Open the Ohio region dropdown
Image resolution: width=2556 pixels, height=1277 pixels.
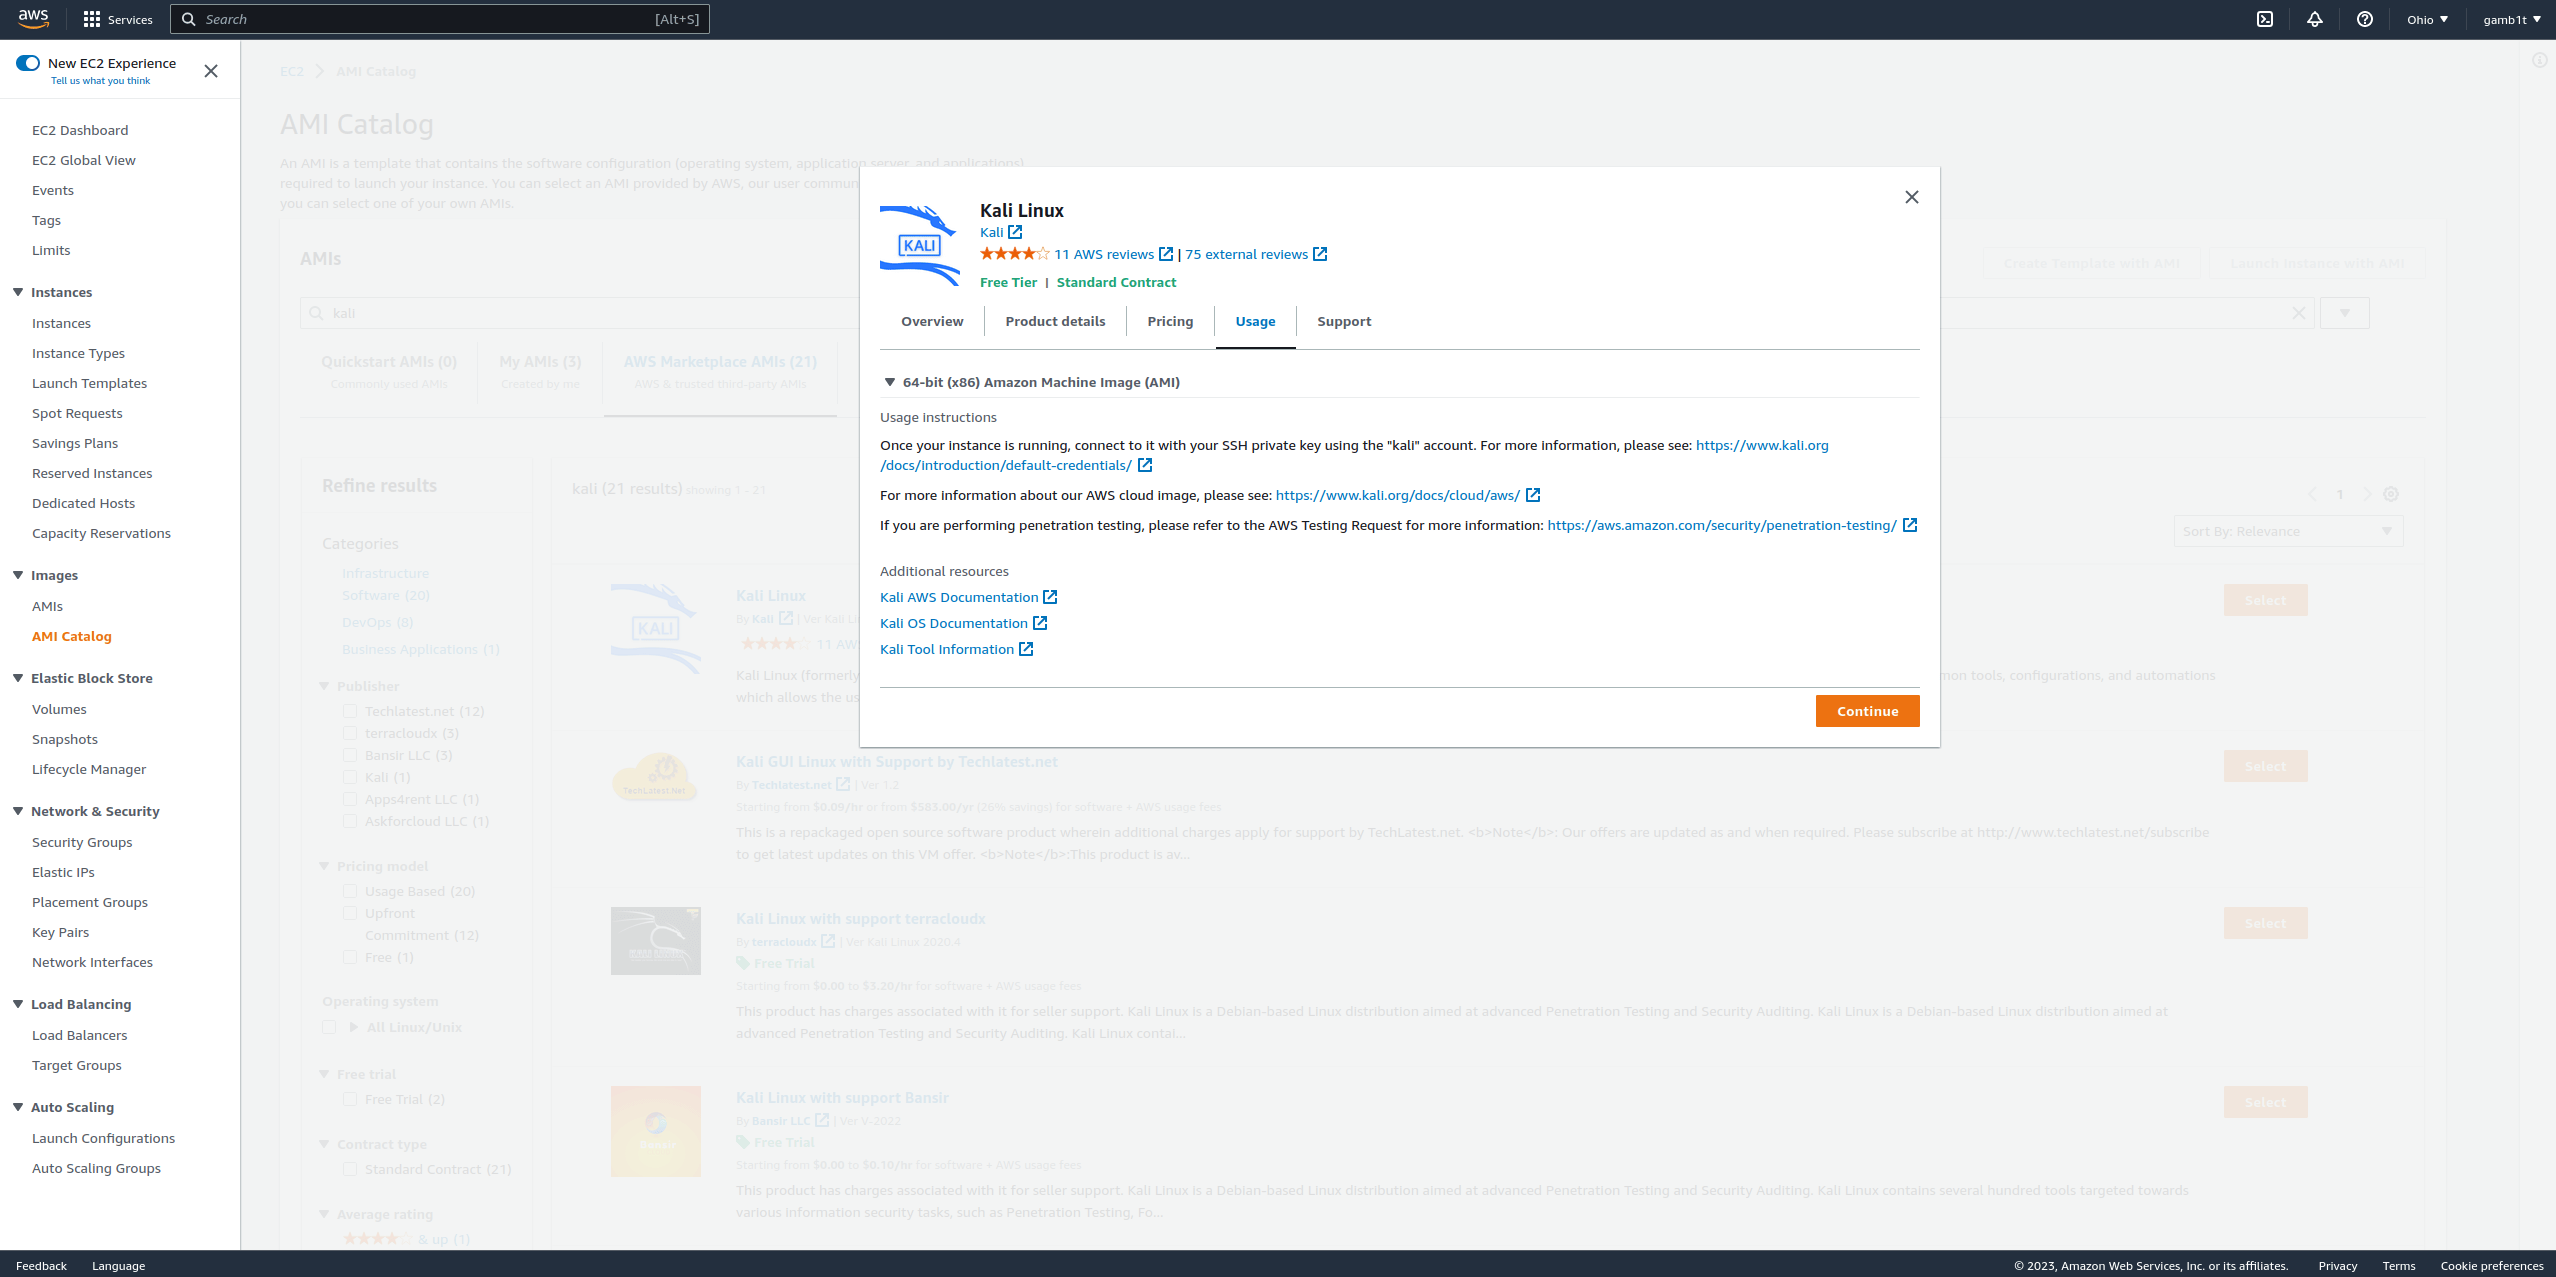pos(2427,19)
